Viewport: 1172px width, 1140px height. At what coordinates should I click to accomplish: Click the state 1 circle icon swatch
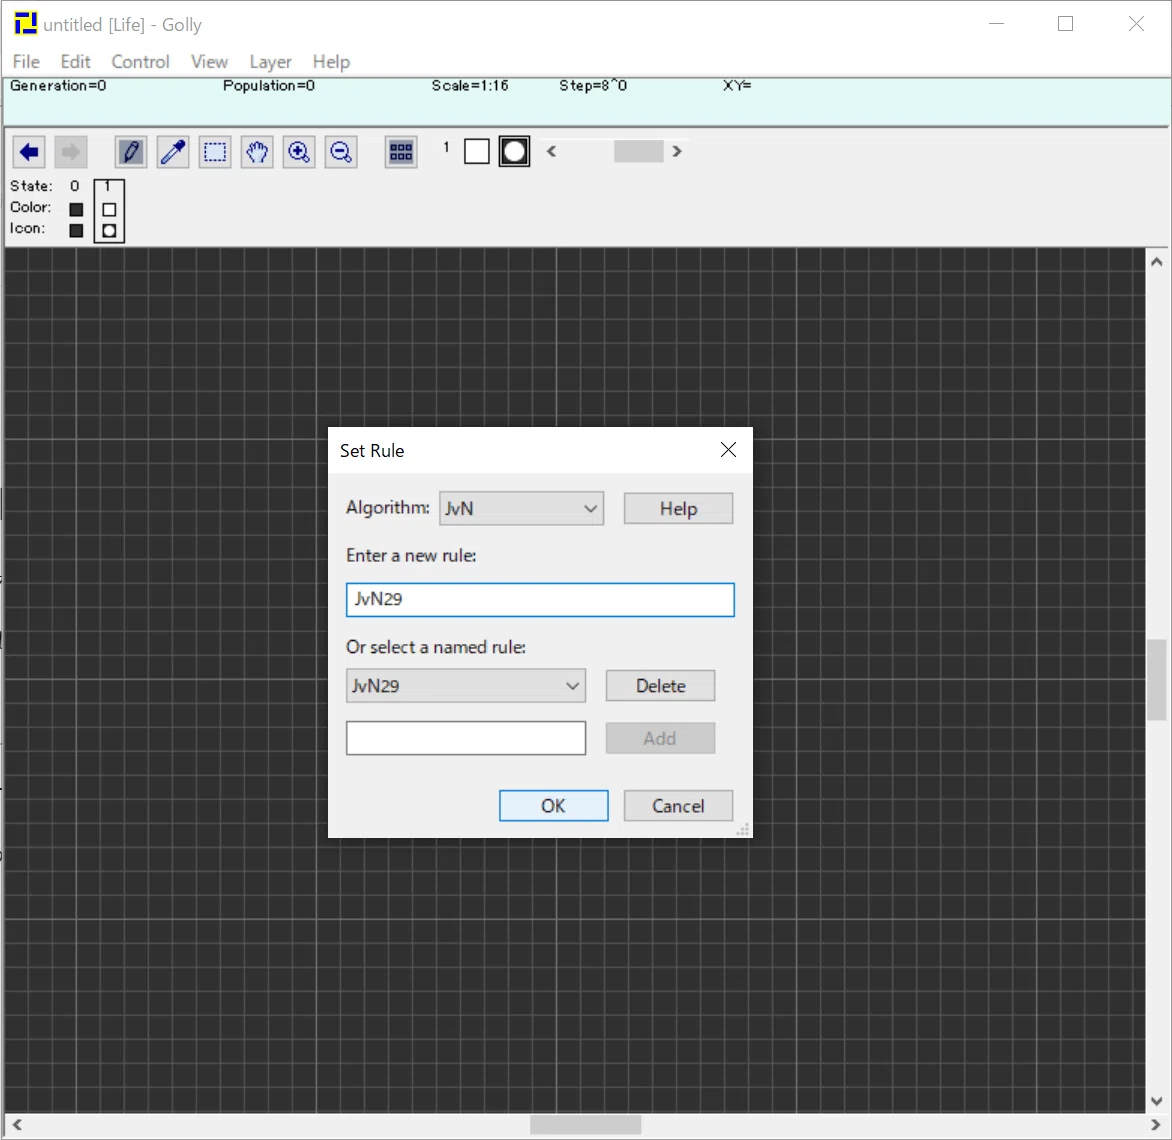point(109,230)
